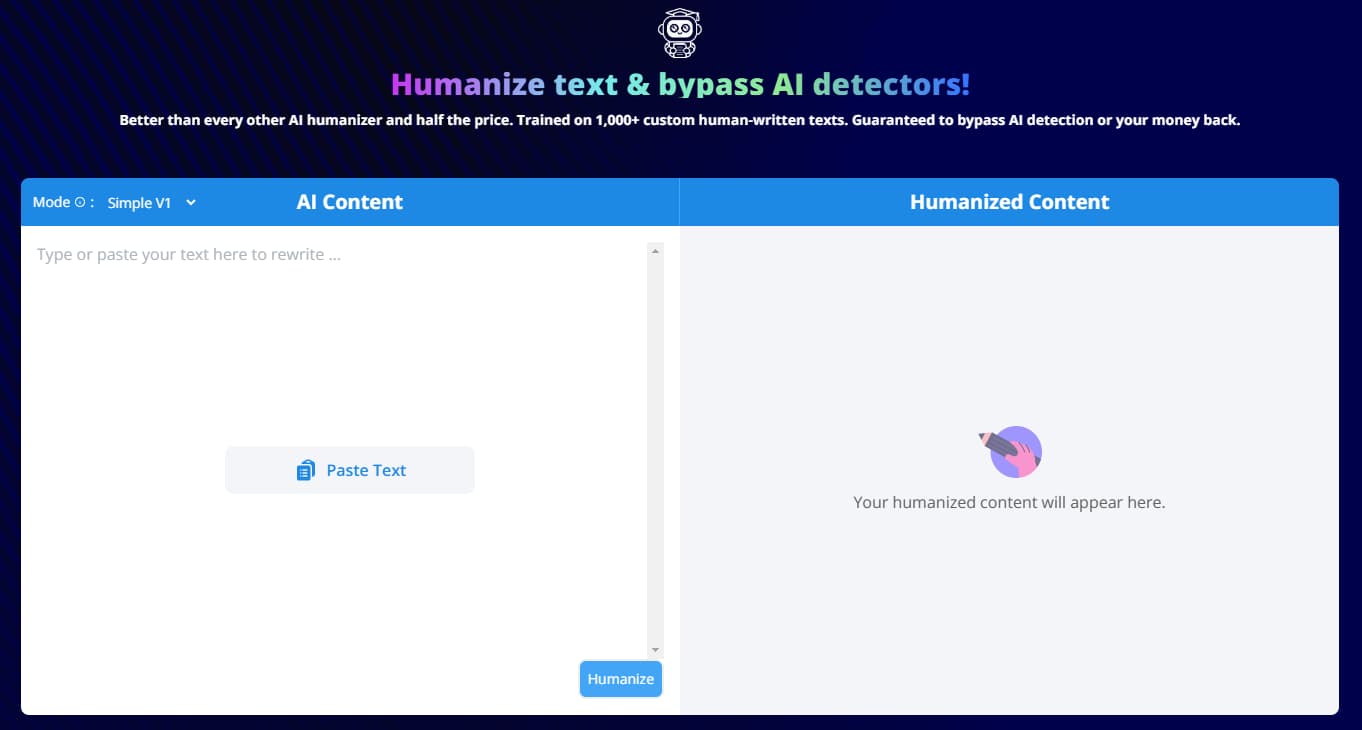Click the 'Humanize text & bypass AI detectors' headline
Screen dimensions: 1362x730
coord(680,84)
